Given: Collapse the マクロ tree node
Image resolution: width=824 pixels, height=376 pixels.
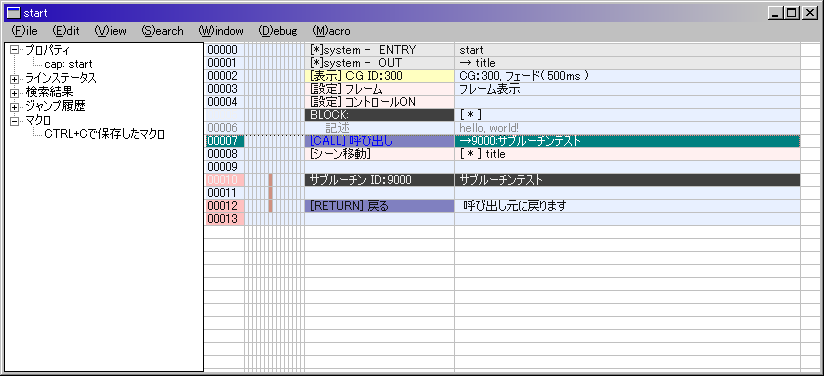Looking at the screenshot, I should point(14,121).
